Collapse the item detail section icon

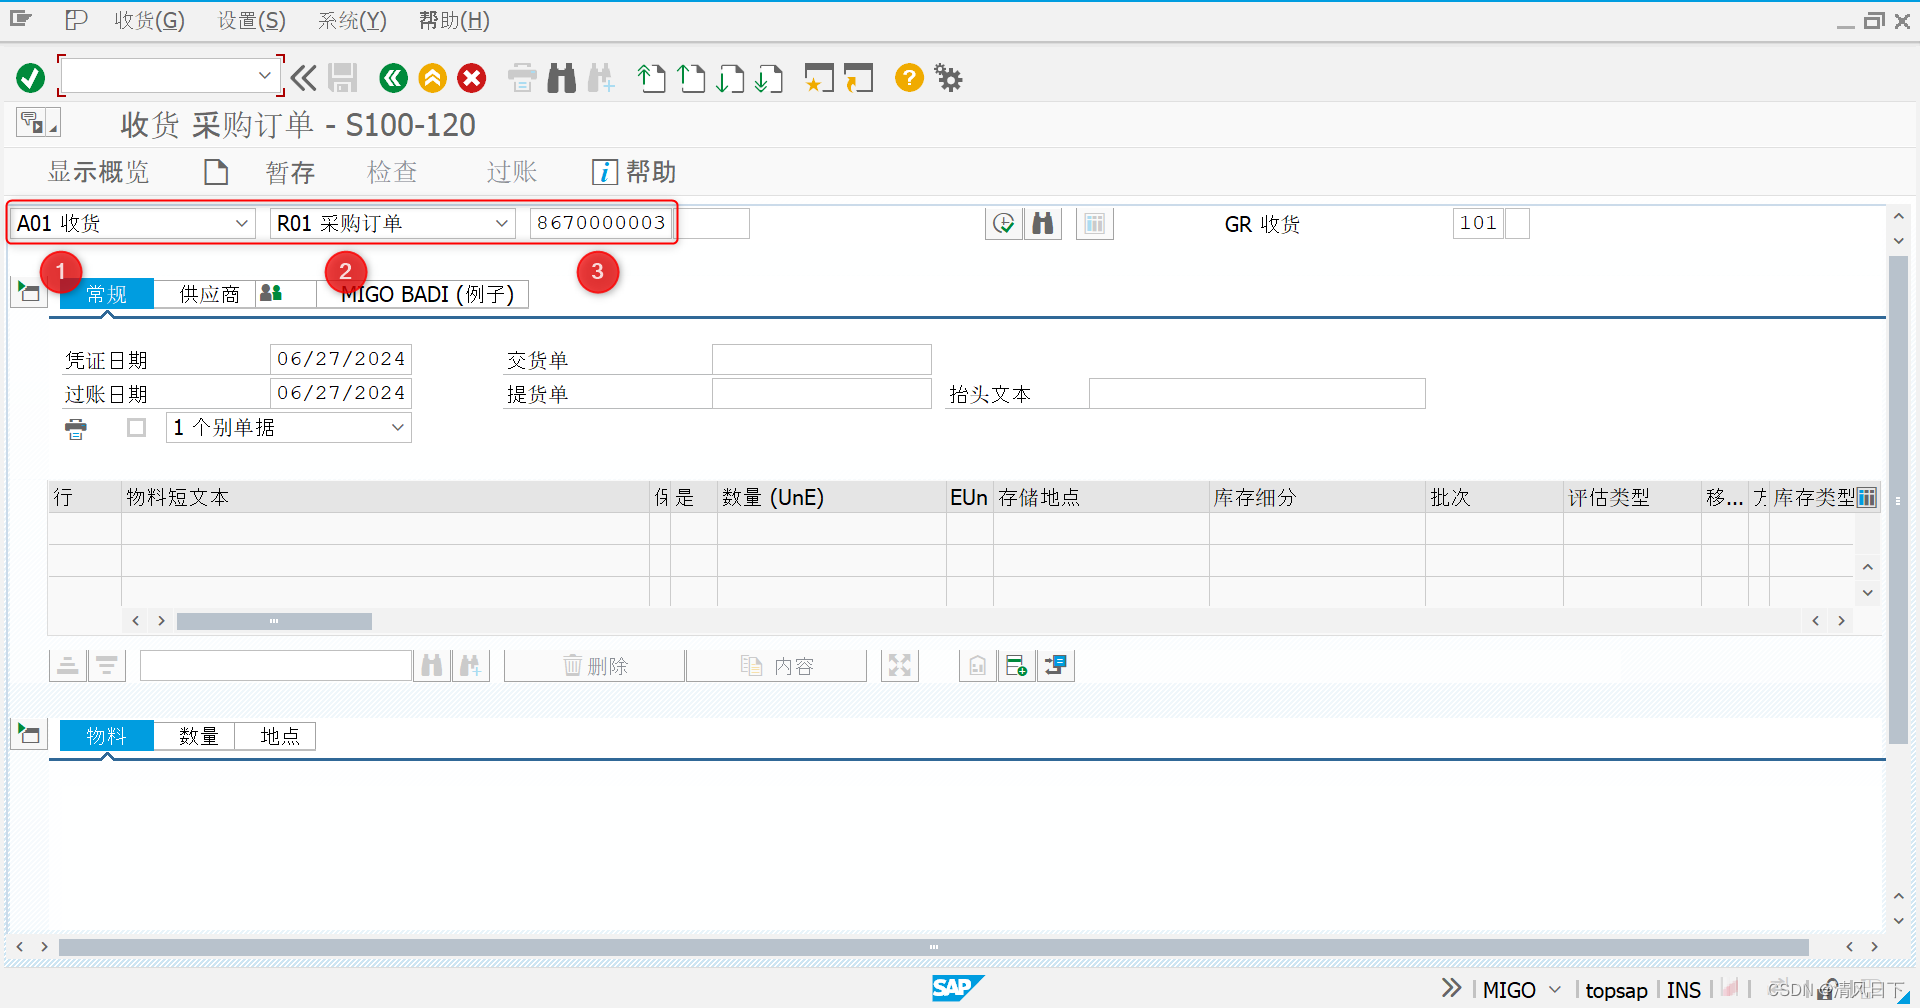(x=29, y=734)
